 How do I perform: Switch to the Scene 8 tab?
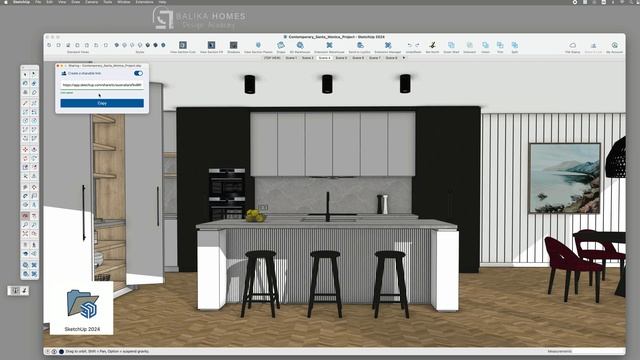391,58
